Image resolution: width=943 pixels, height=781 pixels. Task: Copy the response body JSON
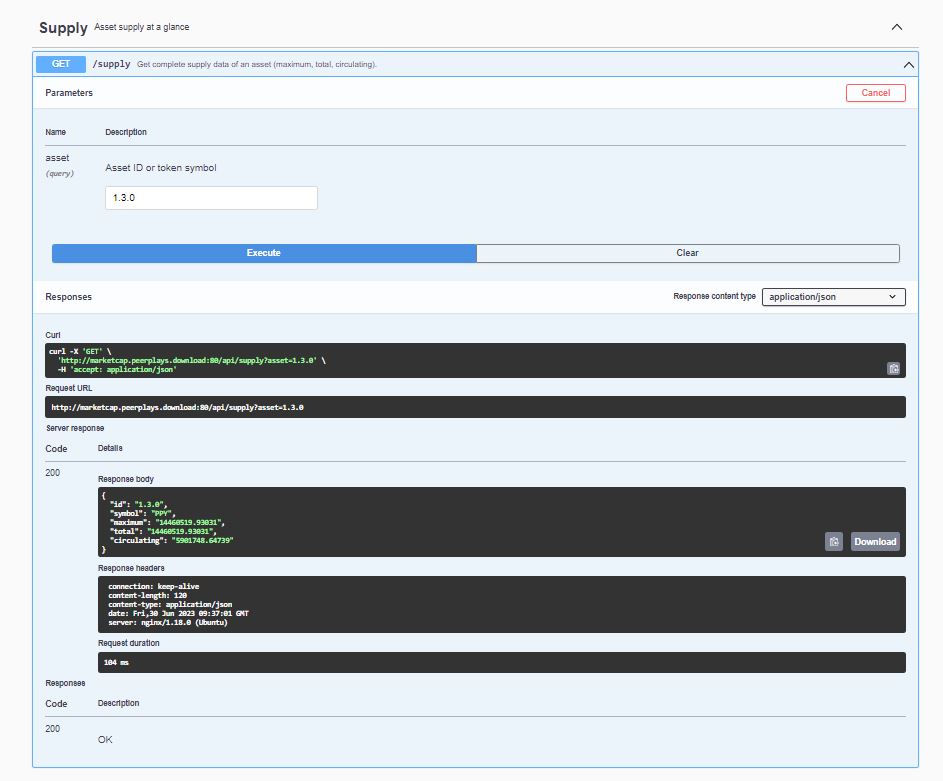click(x=834, y=542)
